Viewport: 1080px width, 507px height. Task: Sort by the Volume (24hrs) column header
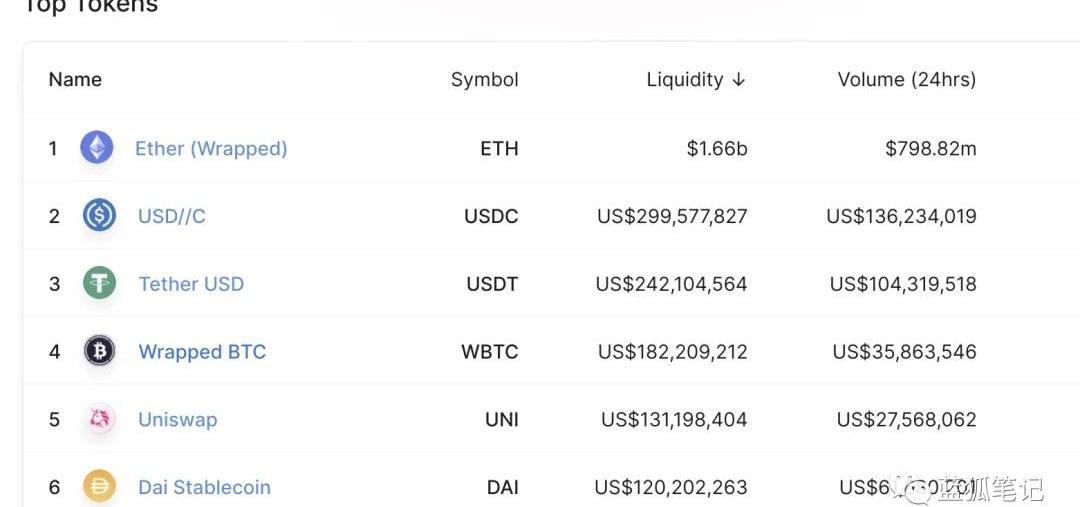click(x=906, y=80)
